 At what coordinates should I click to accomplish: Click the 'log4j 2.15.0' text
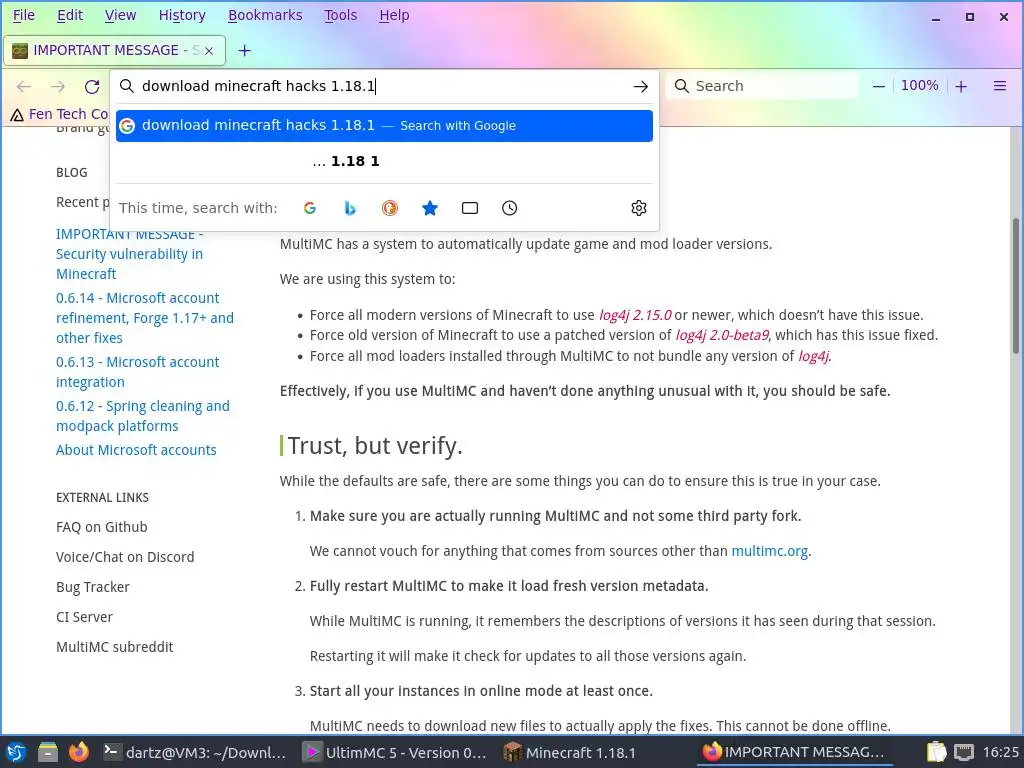pos(635,315)
